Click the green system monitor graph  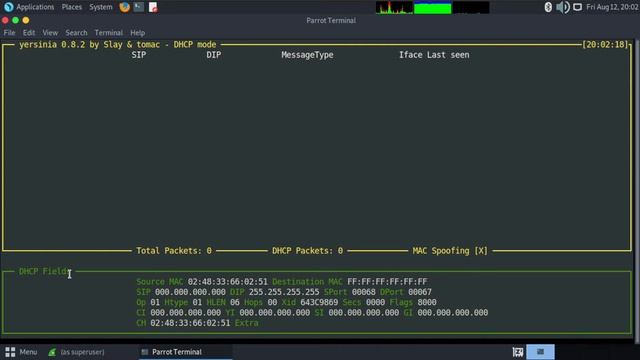tap(433, 7)
